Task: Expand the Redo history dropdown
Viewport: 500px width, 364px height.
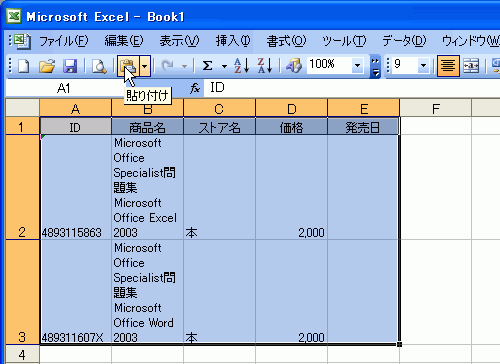Action: click(184, 66)
